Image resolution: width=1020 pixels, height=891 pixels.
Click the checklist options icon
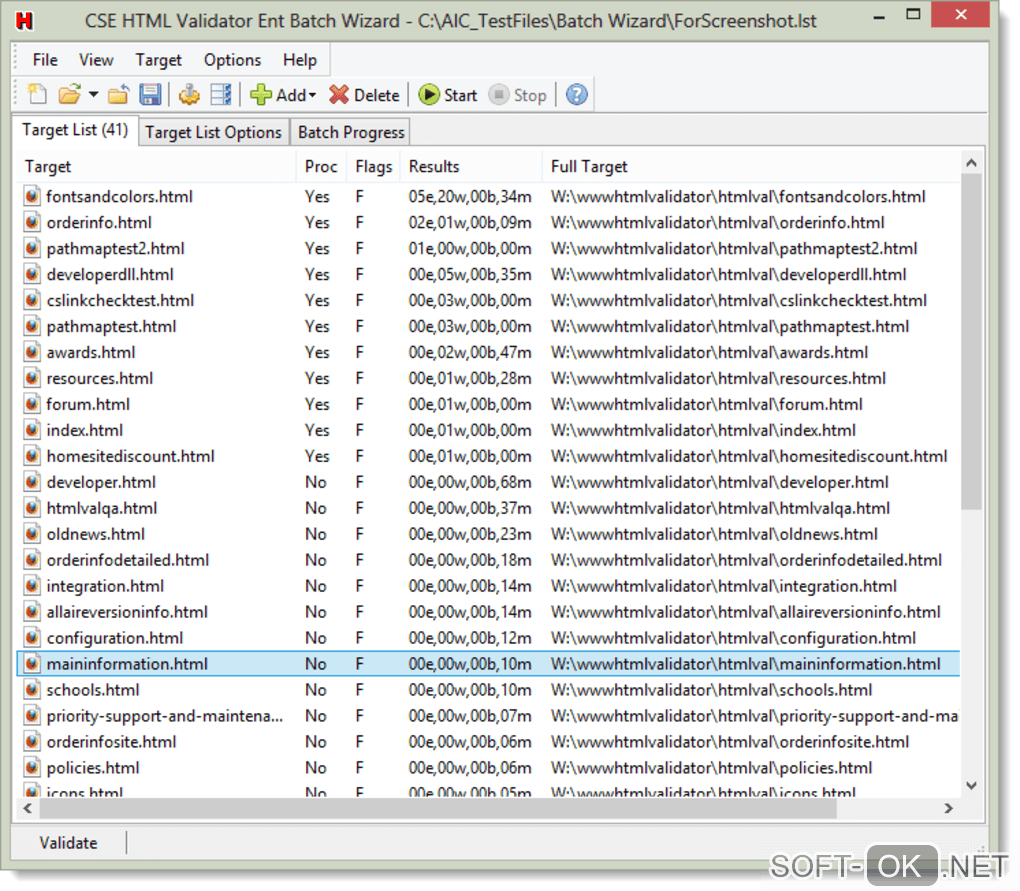point(221,95)
